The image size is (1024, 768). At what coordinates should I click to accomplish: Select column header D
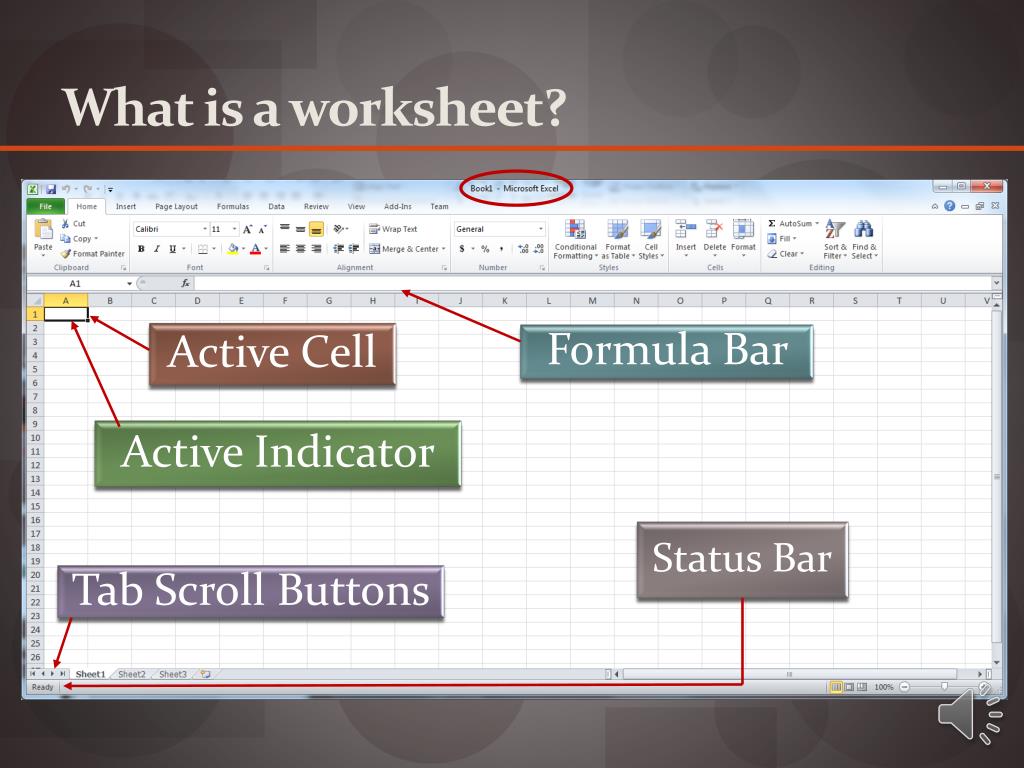[x=197, y=301]
